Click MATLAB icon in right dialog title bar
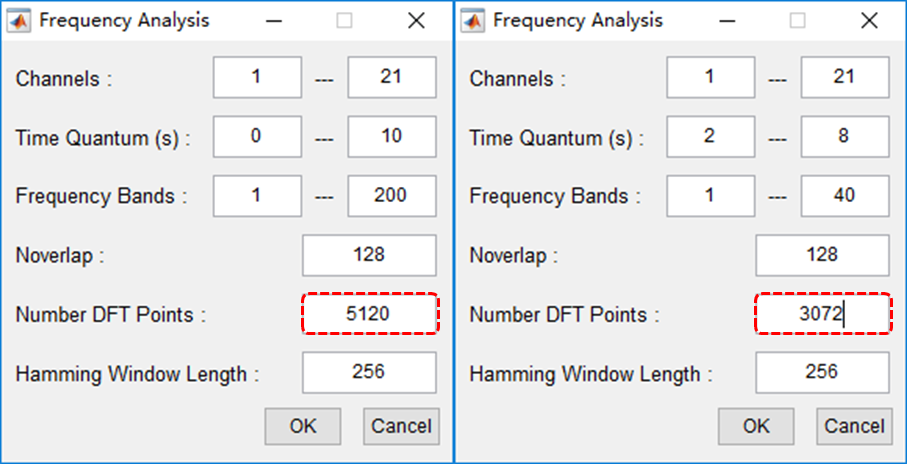The image size is (907, 464). pos(476,20)
